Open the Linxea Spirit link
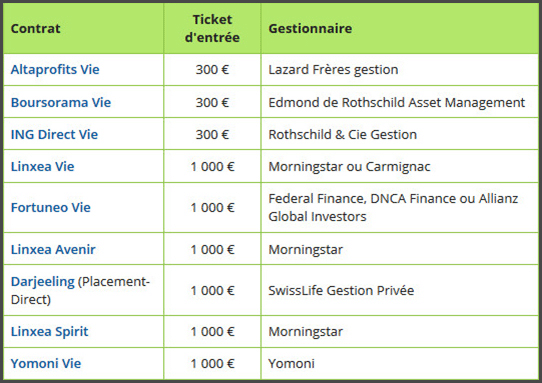The height and width of the screenshot is (383, 542). 49,331
